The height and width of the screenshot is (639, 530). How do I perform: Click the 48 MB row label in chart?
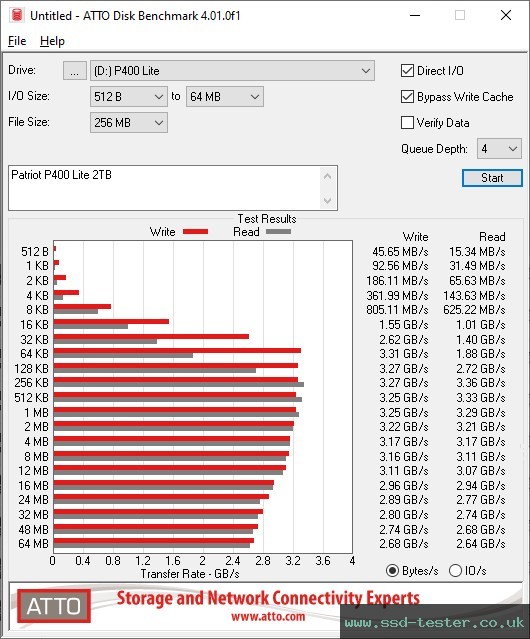[x=33, y=529]
